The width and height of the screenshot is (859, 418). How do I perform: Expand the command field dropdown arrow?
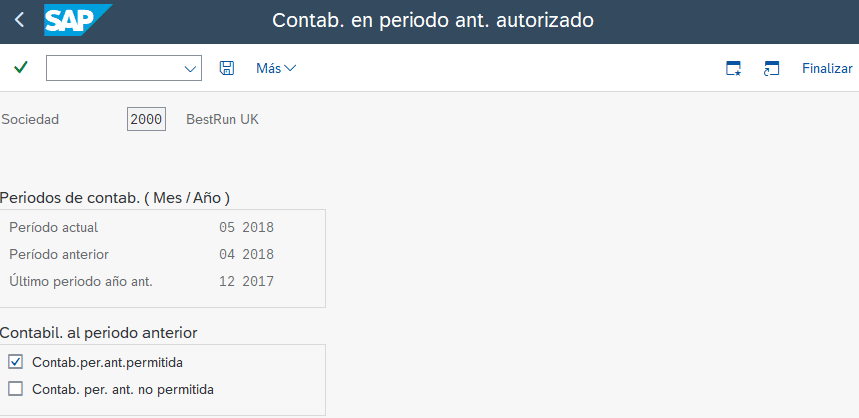[x=190, y=68]
